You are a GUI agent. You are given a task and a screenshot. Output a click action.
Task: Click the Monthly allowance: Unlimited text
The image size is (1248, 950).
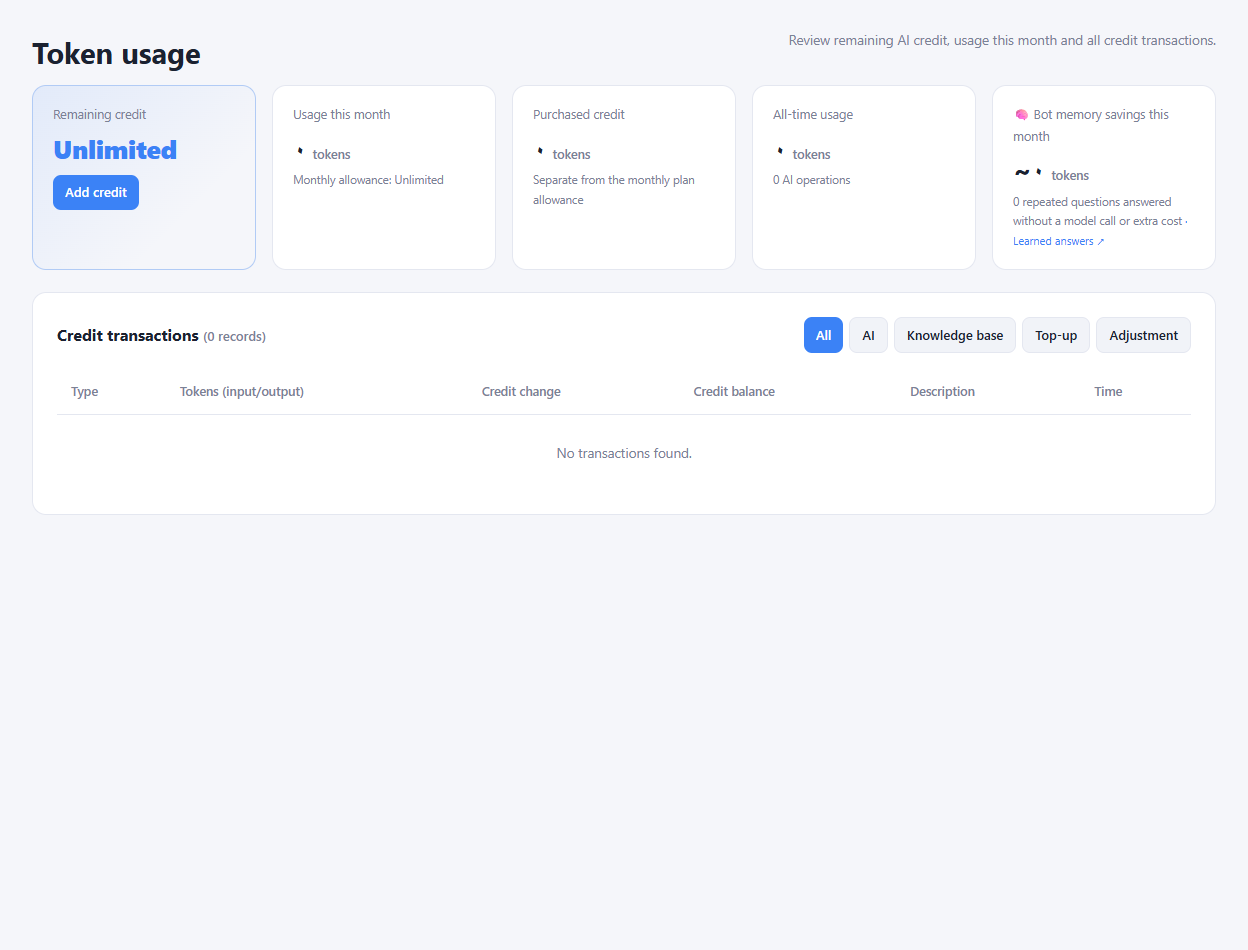tap(368, 180)
